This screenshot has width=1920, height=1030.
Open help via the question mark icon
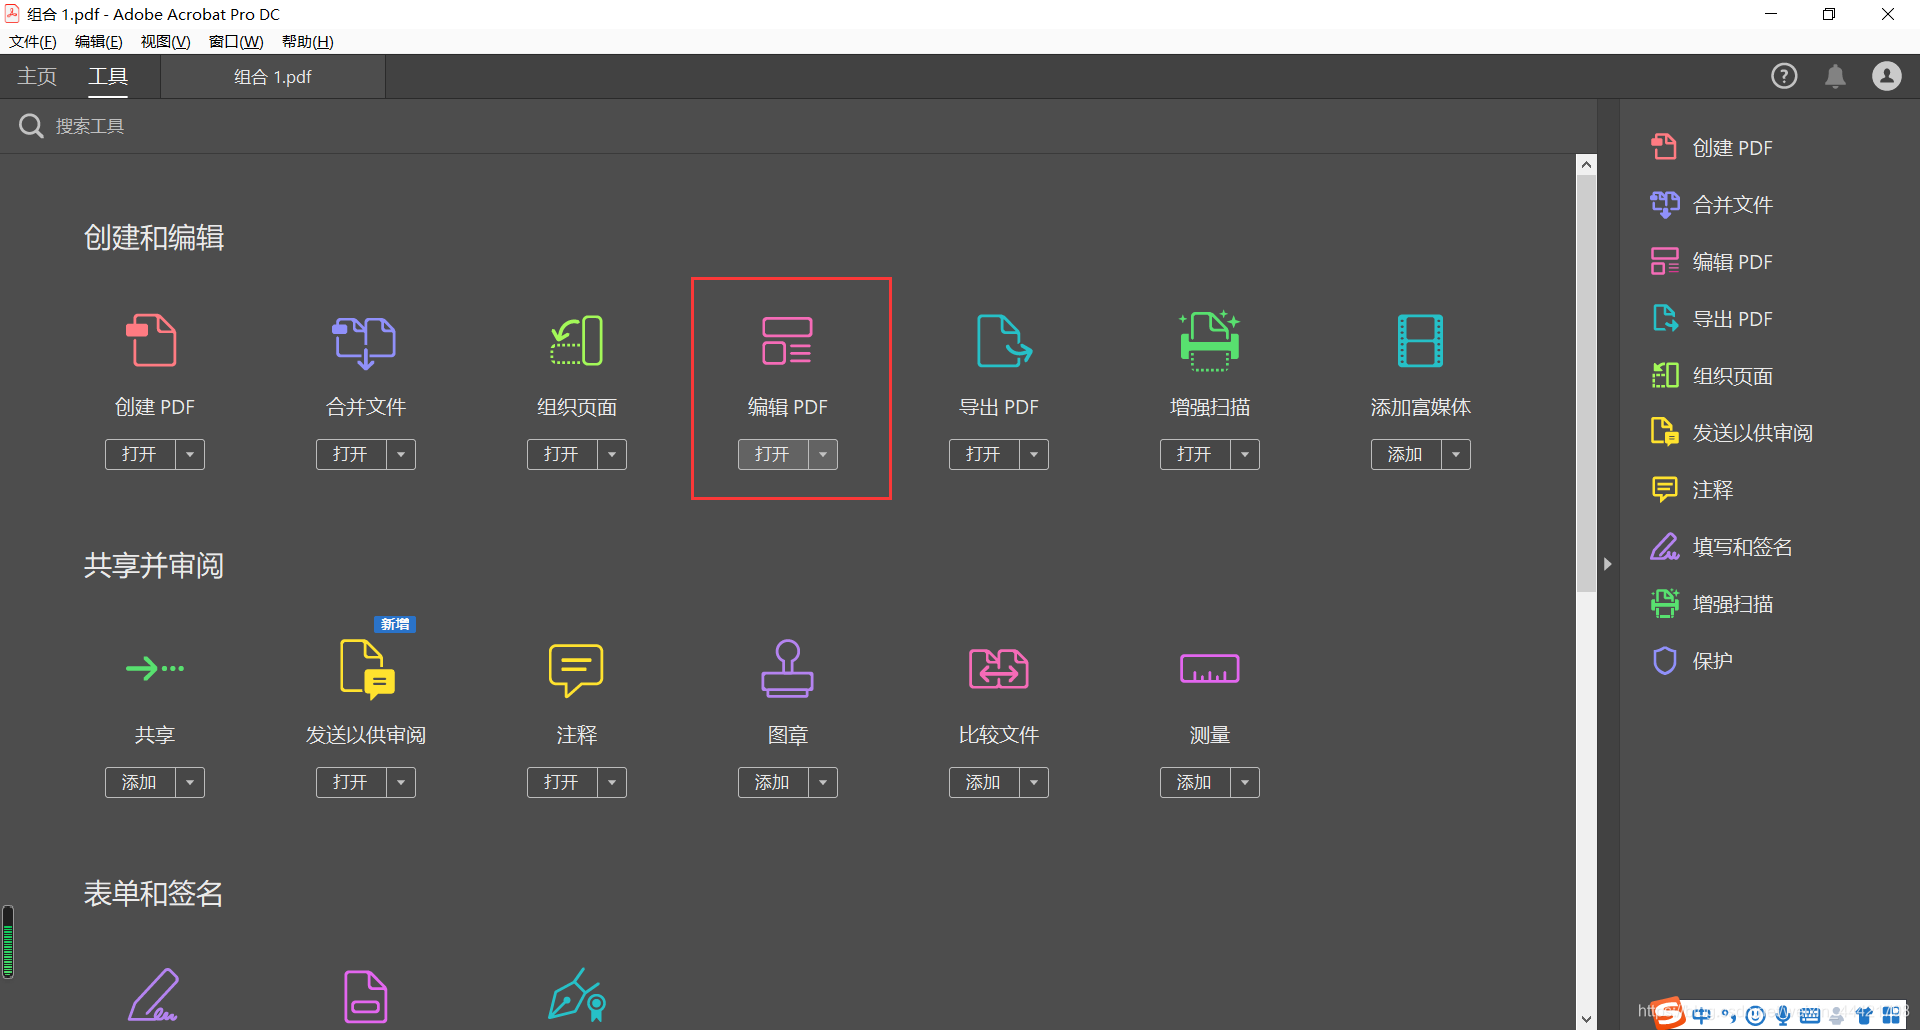1784,76
